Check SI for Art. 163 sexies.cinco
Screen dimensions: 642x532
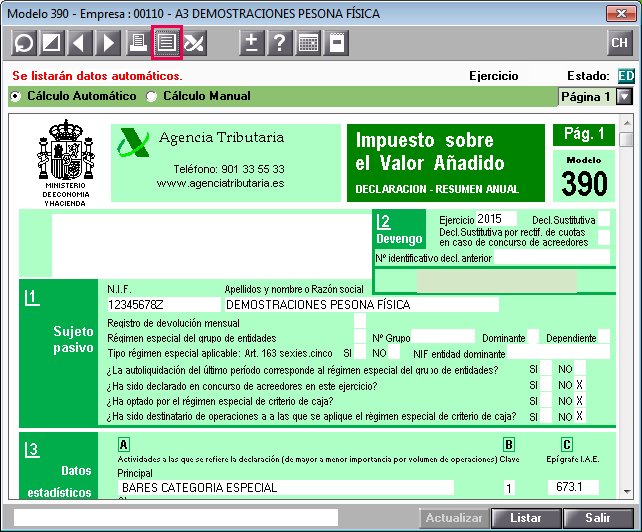click(x=360, y=351)
